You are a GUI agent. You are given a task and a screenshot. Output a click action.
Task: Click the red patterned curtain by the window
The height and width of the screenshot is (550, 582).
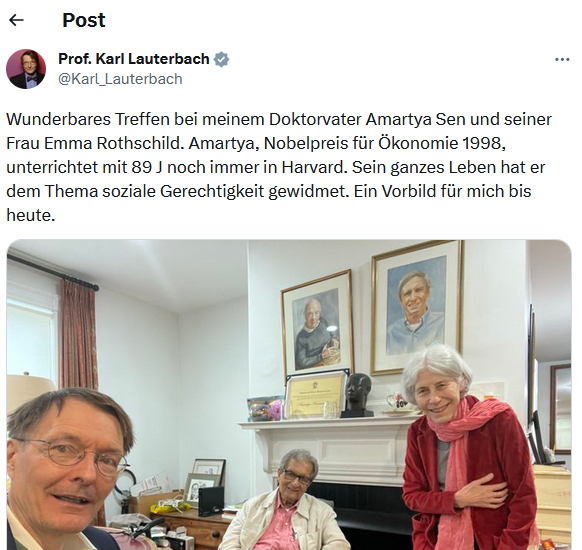pos(79,336)
